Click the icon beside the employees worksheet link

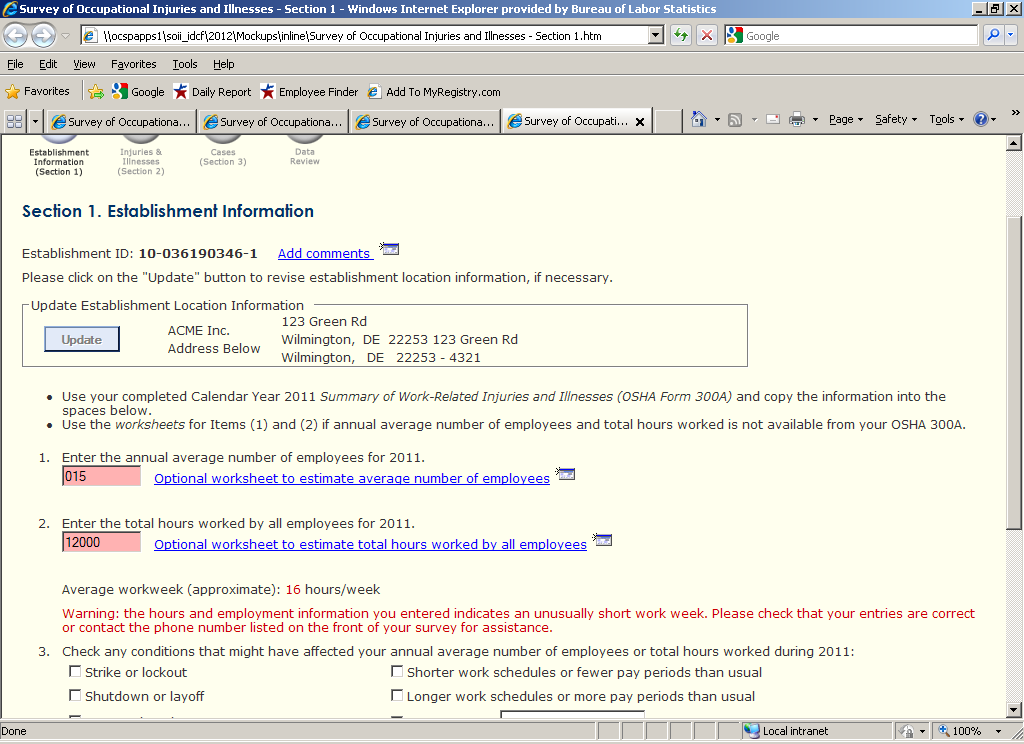[x=566, y=474]
